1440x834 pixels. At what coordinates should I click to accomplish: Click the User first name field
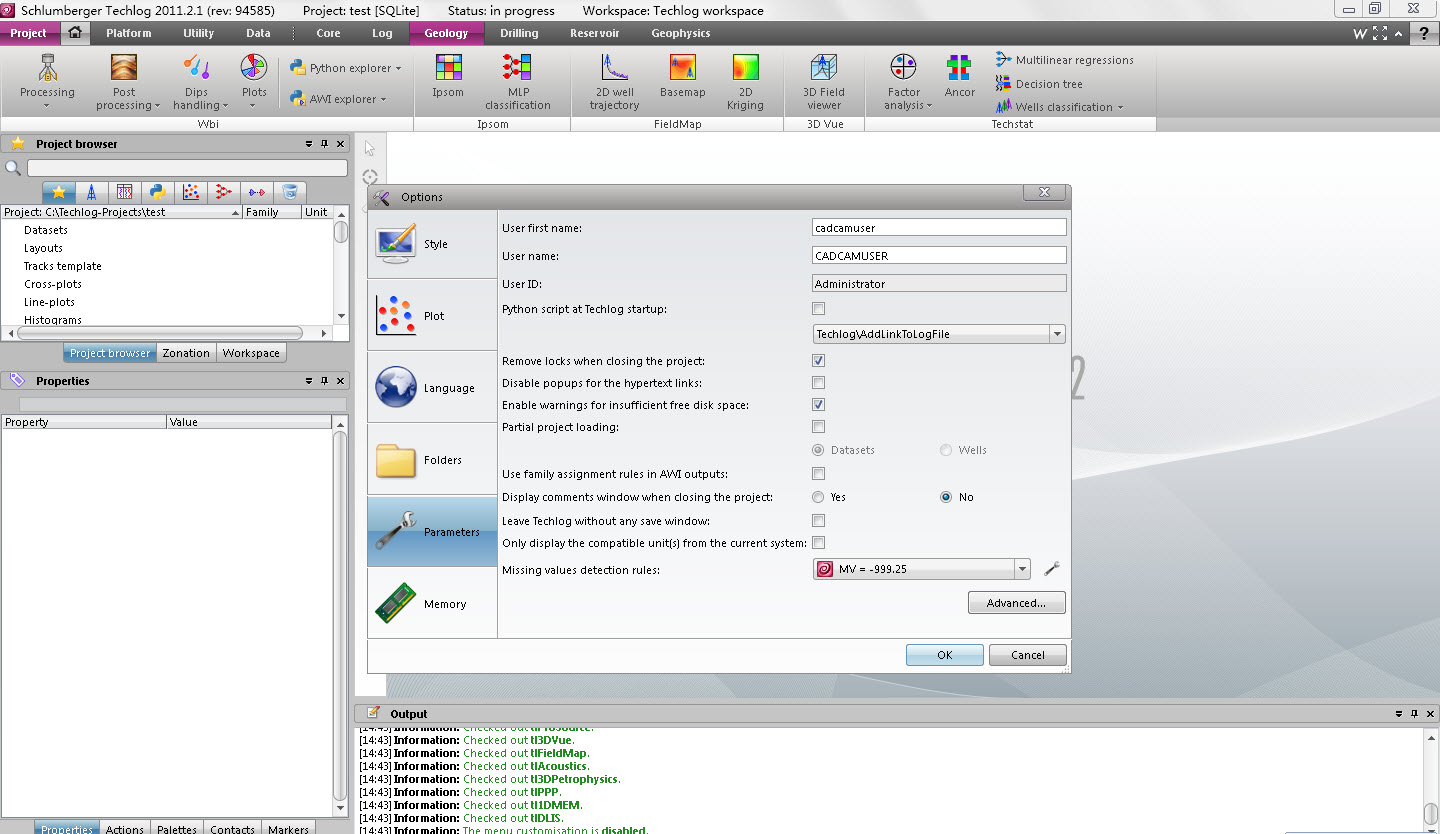pyautogui.click(x=939, y=228)
